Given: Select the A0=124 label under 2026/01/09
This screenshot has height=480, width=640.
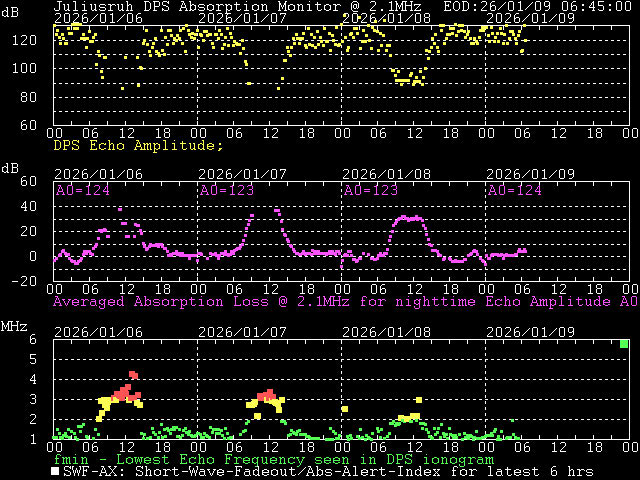Looking at the screenshot, I should pos(515,190).
